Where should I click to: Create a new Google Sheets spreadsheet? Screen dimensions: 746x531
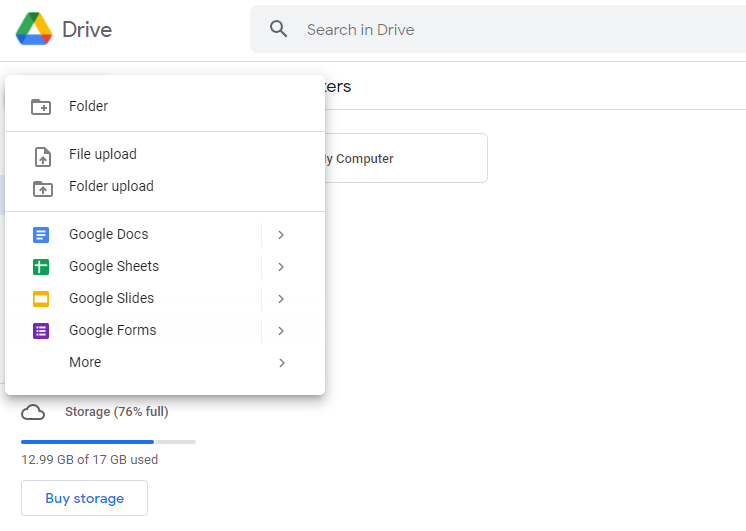point(133,266)
